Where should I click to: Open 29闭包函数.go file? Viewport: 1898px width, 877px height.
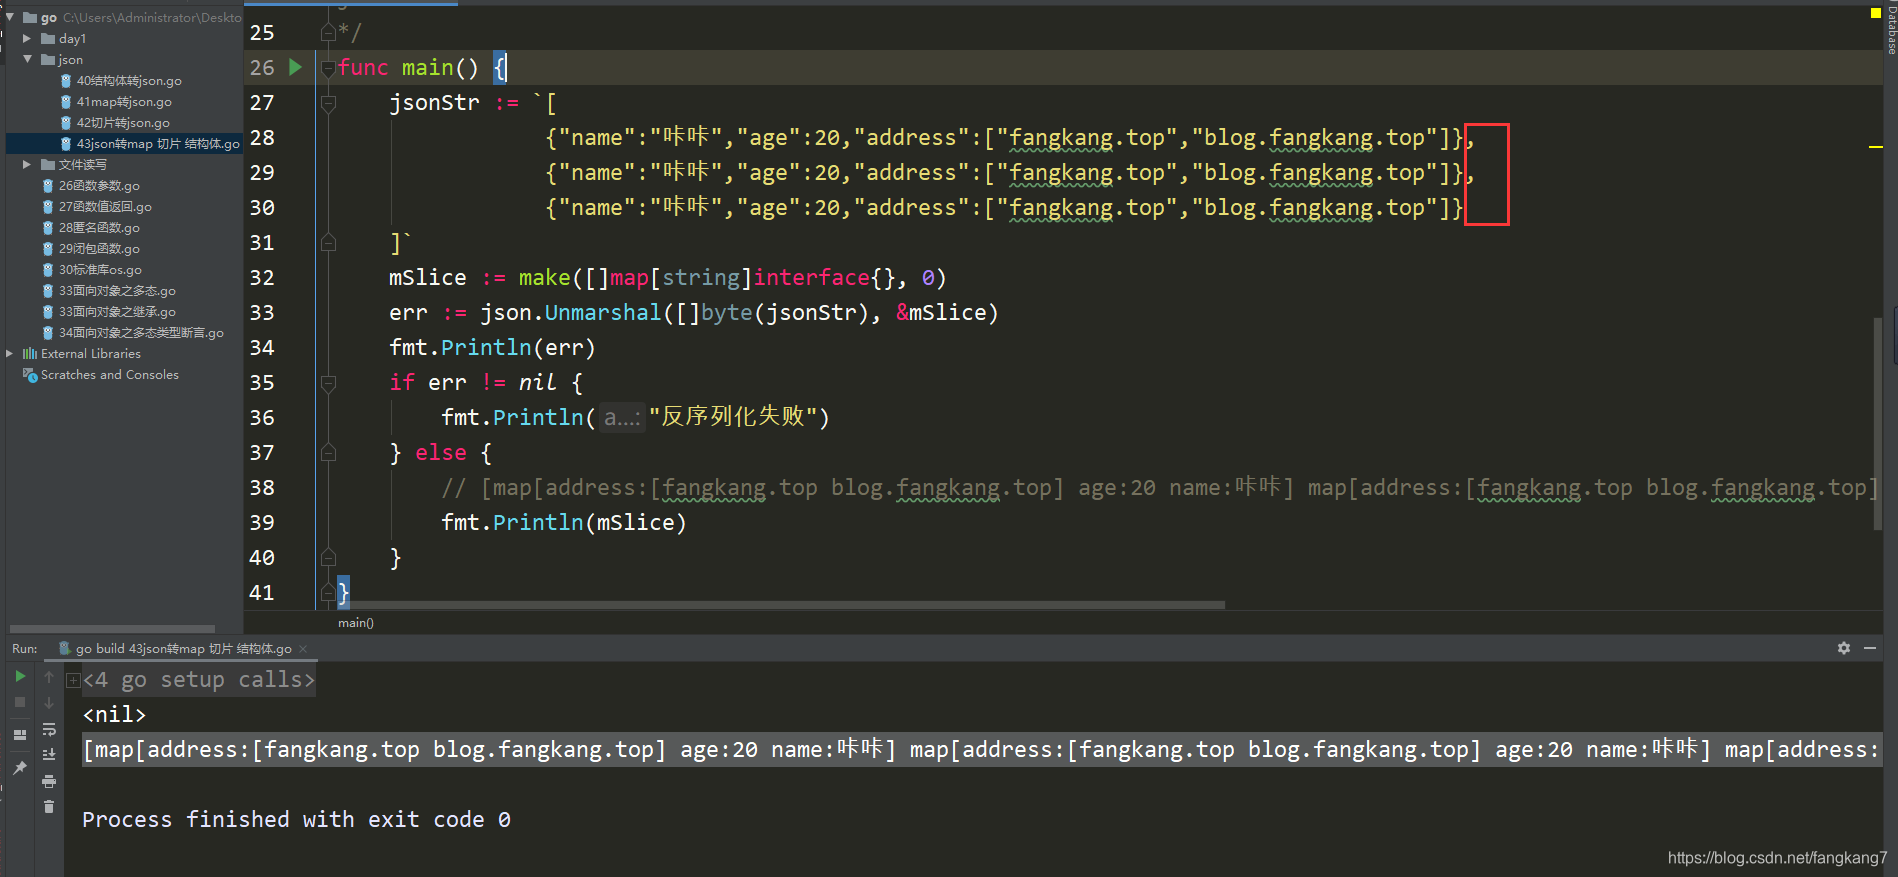(x=99, y=248)
